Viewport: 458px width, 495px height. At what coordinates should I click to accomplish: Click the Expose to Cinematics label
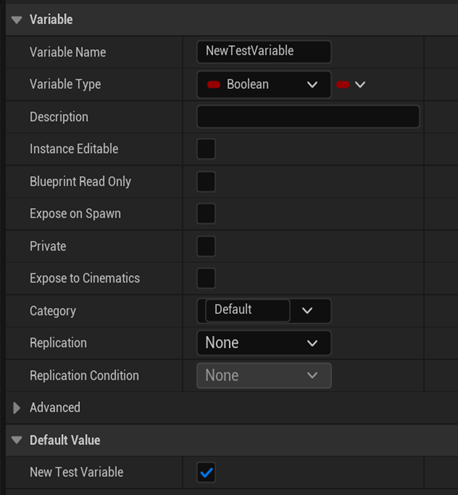click(x=85, y=278)
